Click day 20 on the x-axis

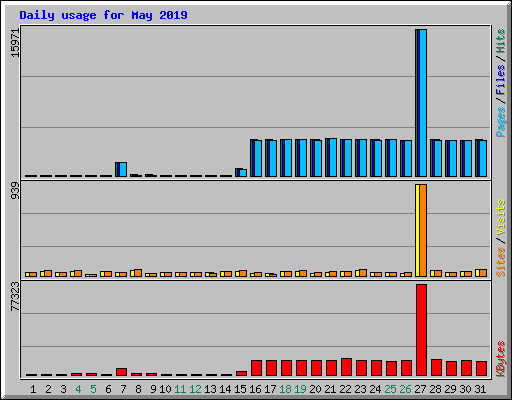[315, 389]
